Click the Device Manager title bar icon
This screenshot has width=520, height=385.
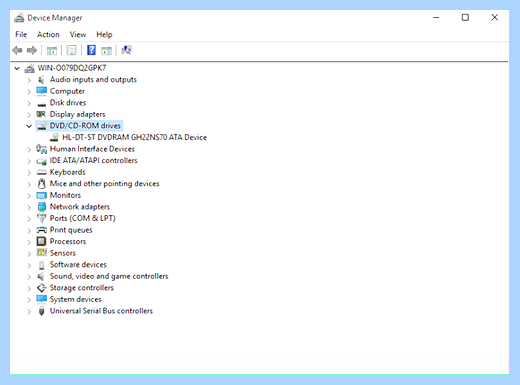click(19, 18)
